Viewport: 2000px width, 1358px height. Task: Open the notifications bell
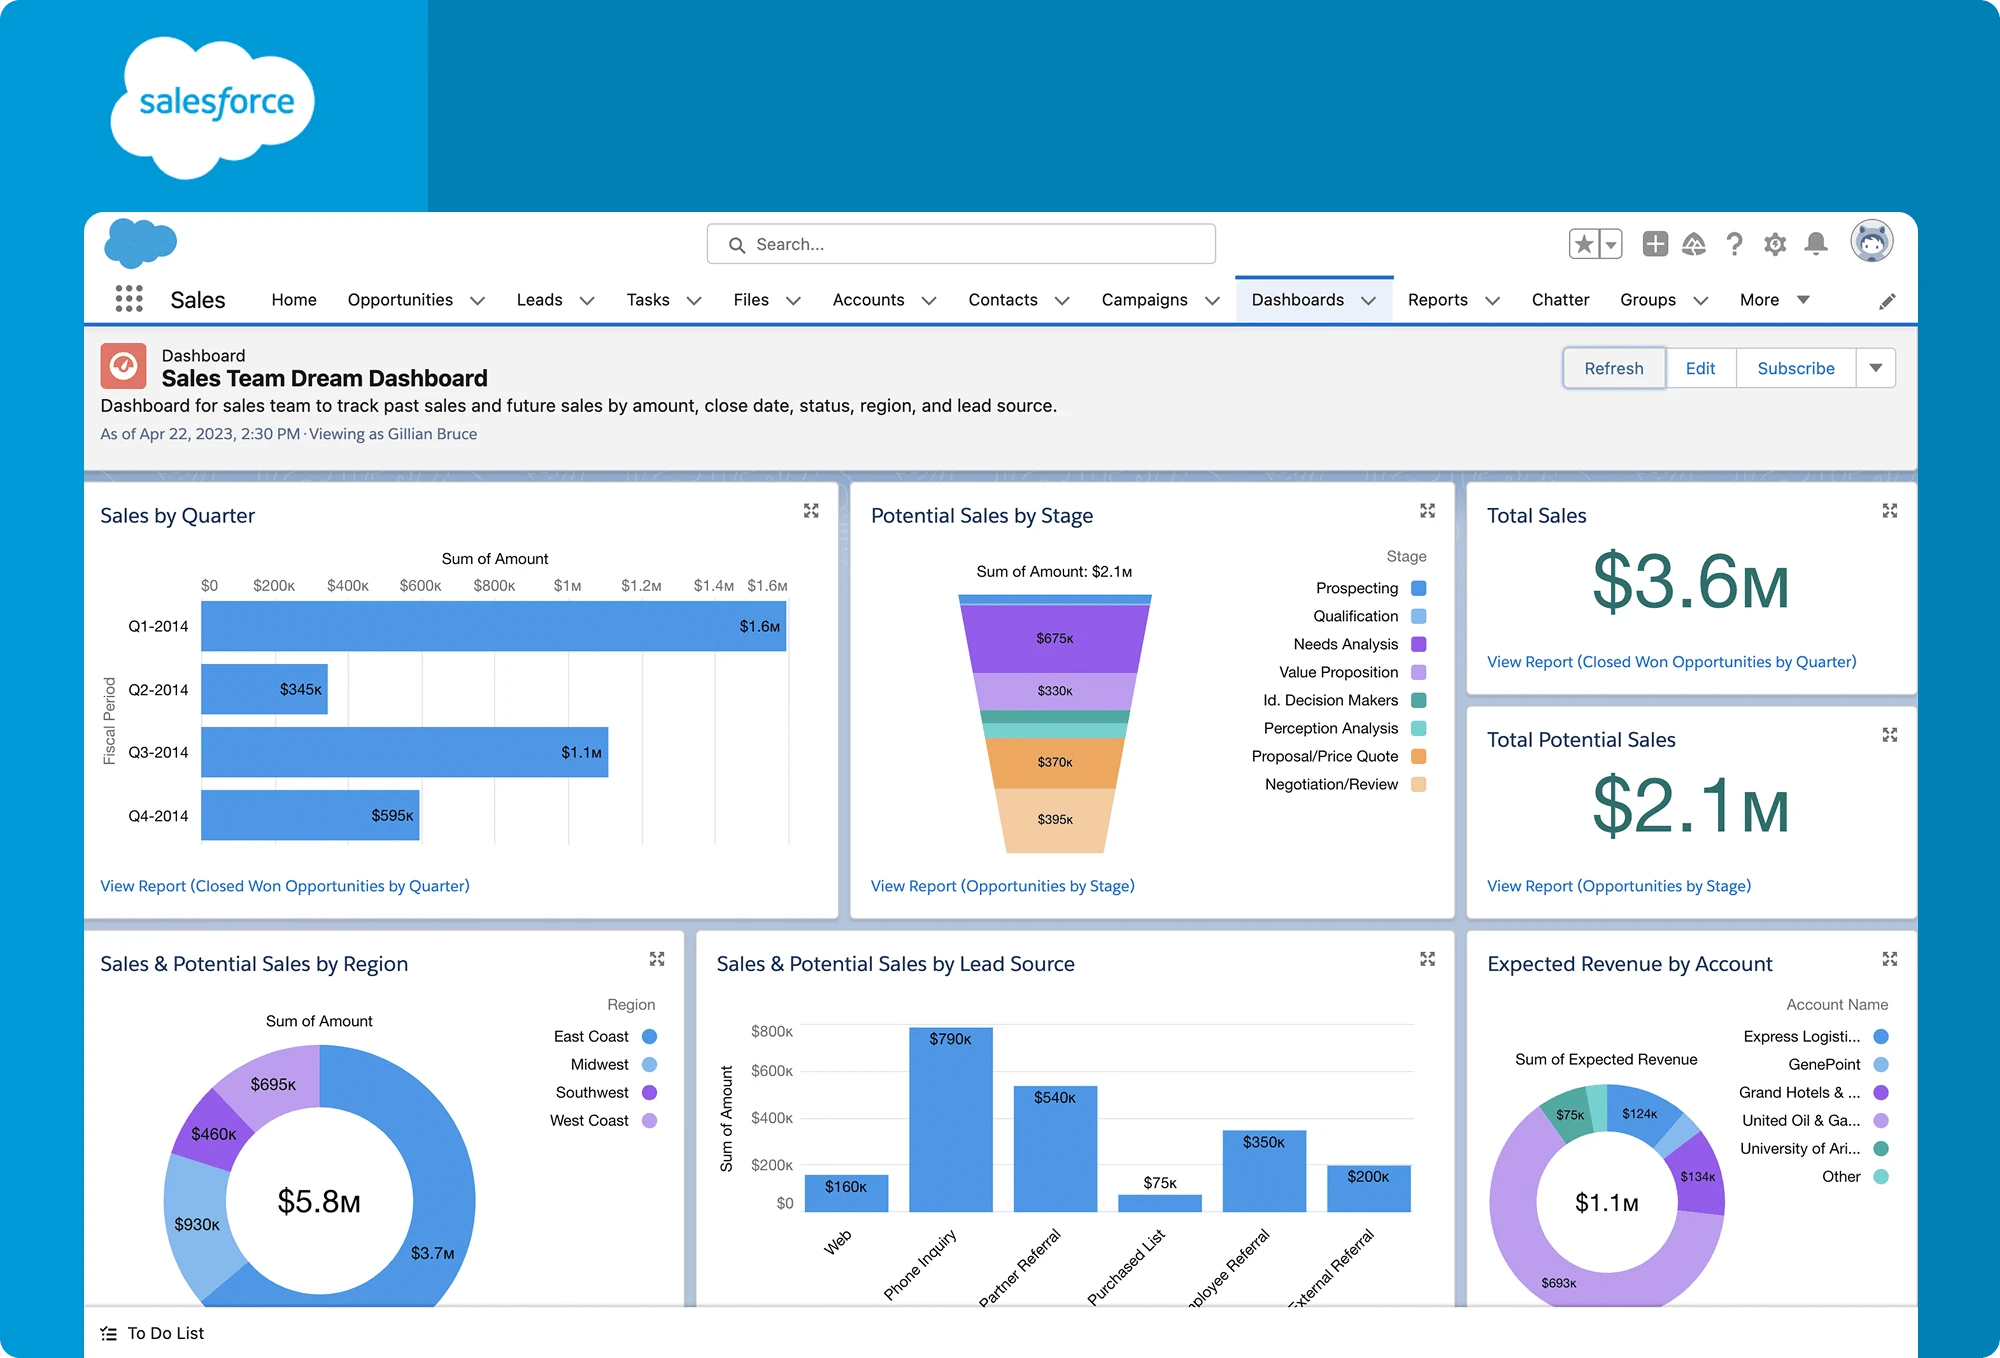coord(1816,244)
